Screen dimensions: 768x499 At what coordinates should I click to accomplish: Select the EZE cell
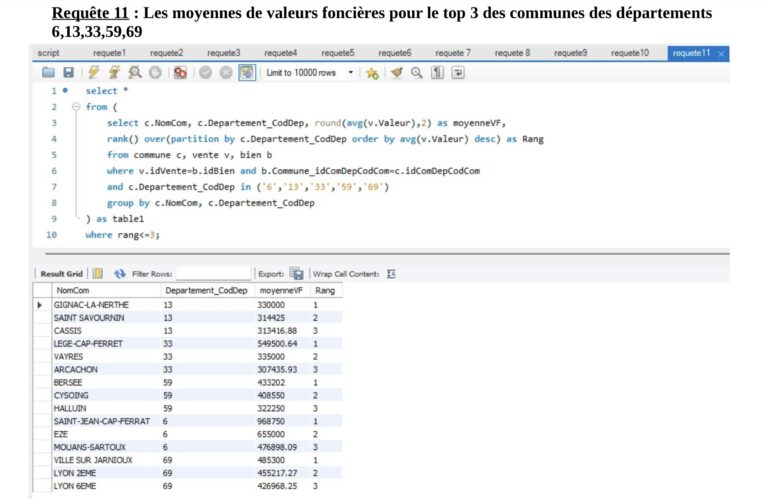[x=106, y=434]
